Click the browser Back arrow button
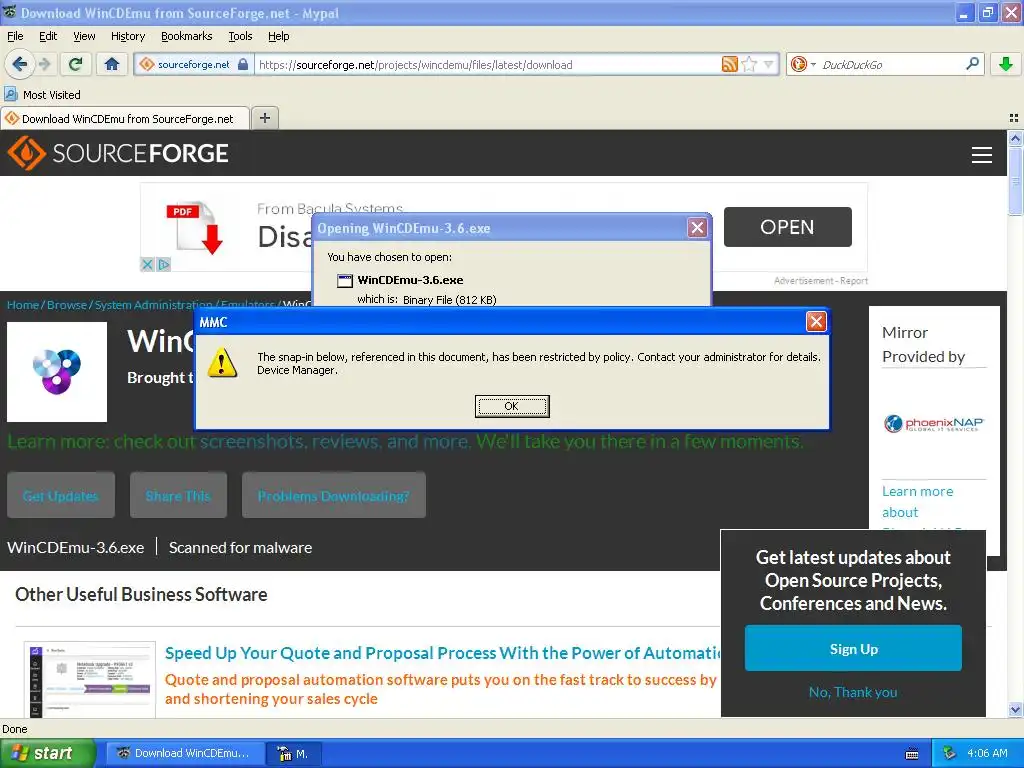 (x=19, y=64)
